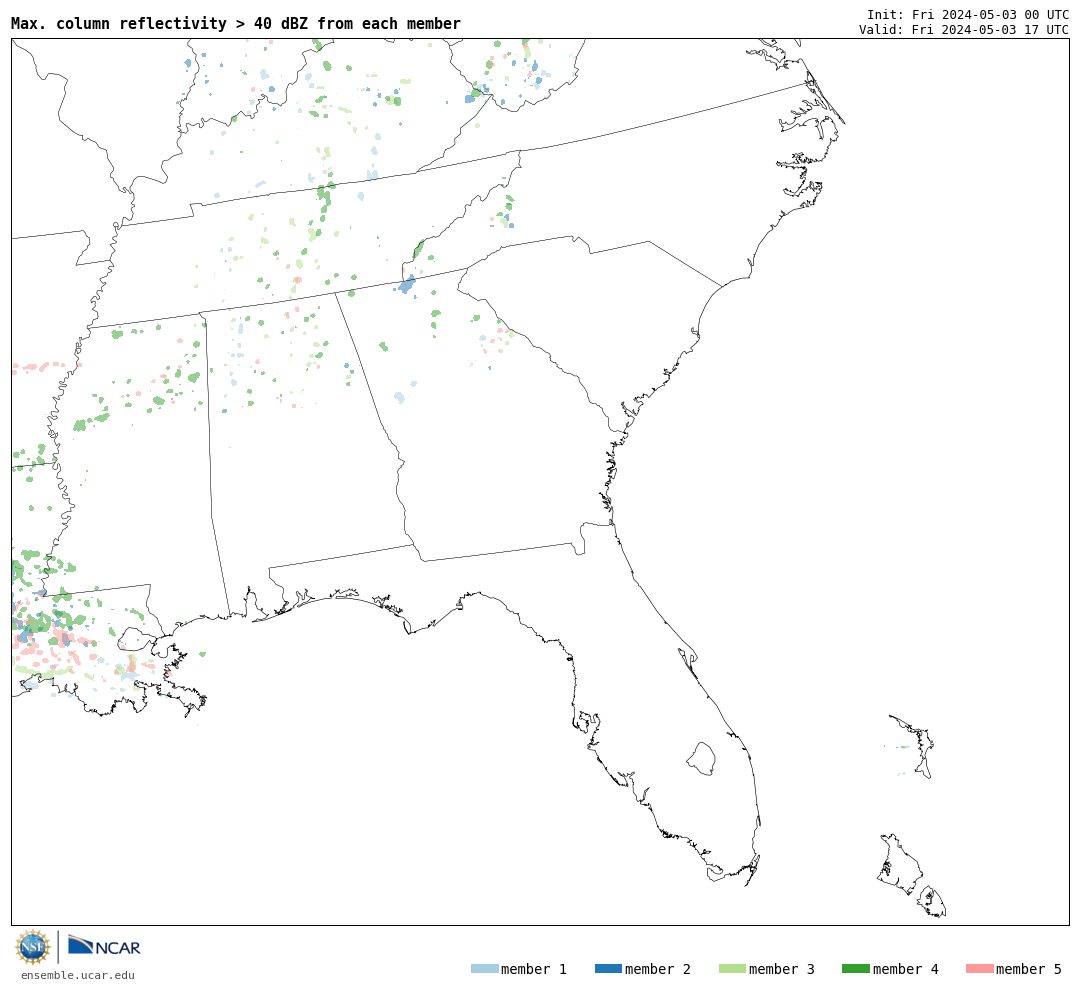Viewport: 1080px width, 988px height.
Task: Click the 'Init: Fri 2024-05-03 00 UTC' text
Action: pos(968,14)
